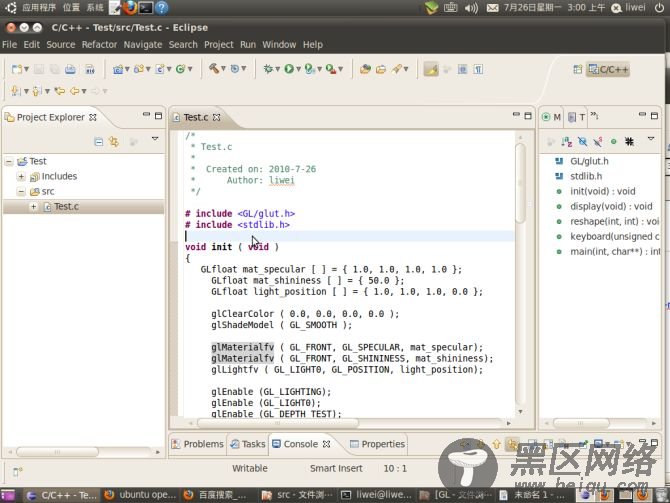Click the New C/C++ Project icon

point(118,69)
